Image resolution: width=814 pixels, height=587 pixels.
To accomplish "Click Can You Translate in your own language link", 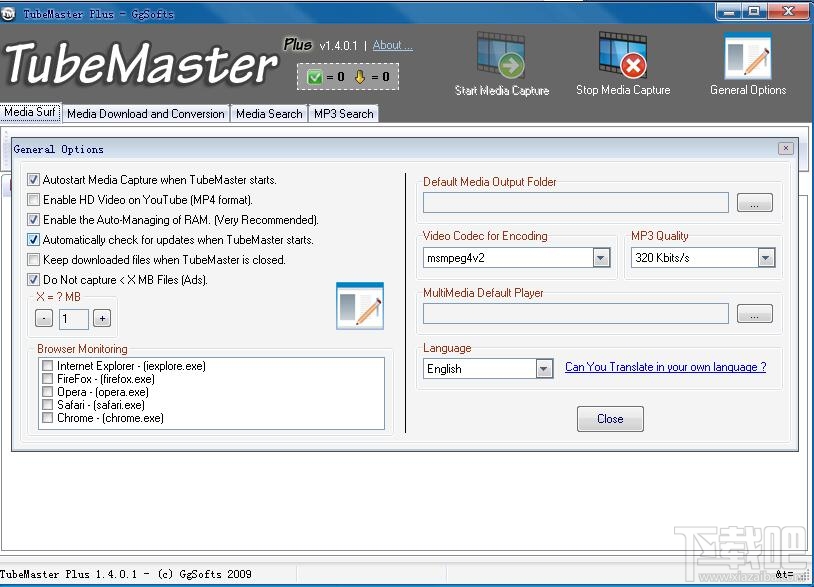I will click(x=666, y=367).
